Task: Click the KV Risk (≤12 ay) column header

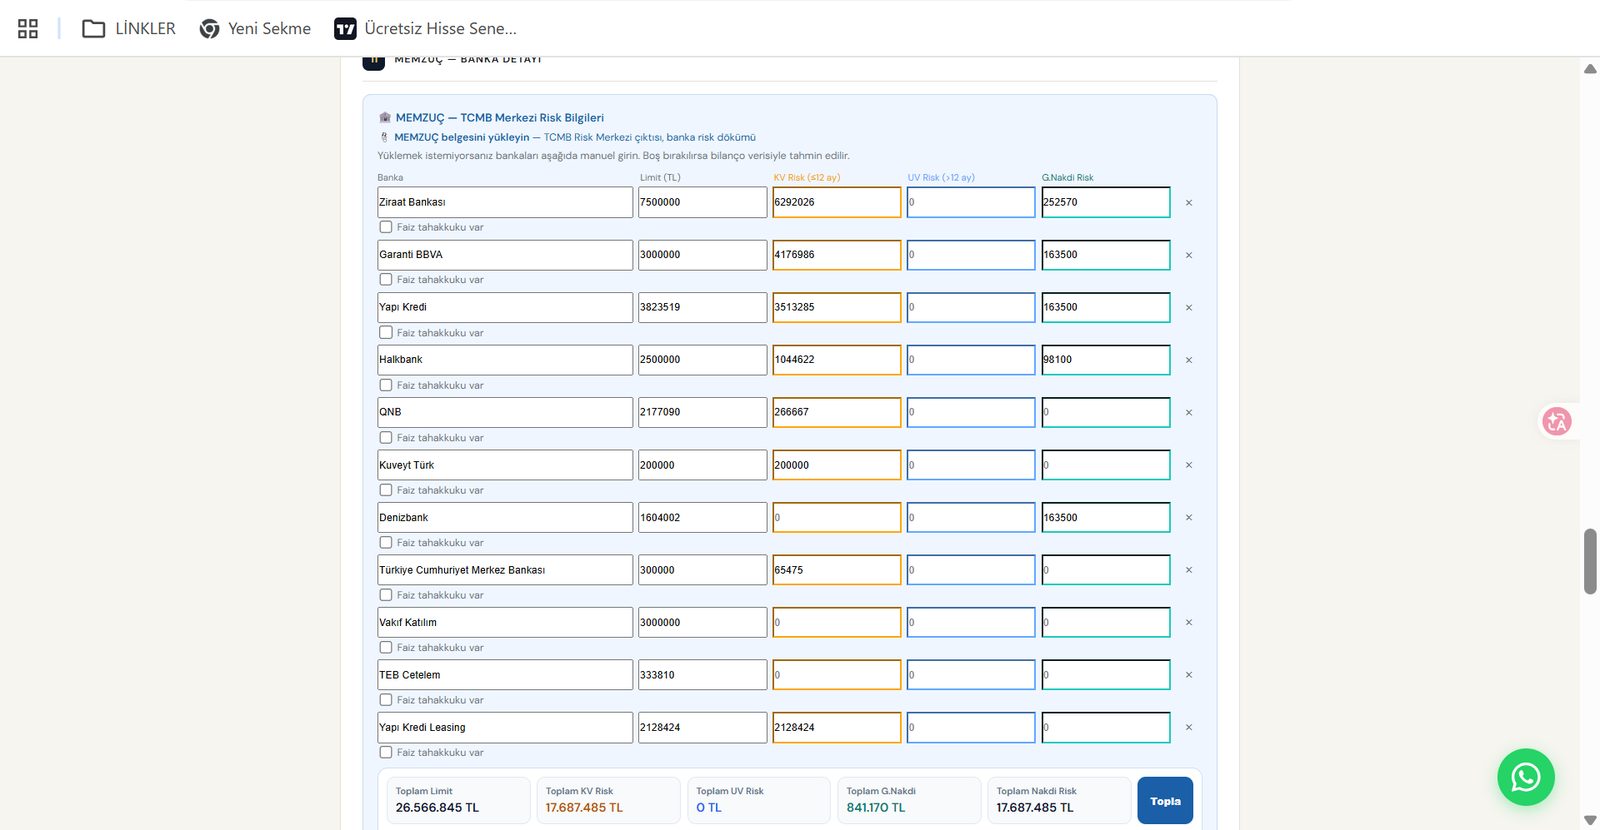Action: click(x=806, y=178)
